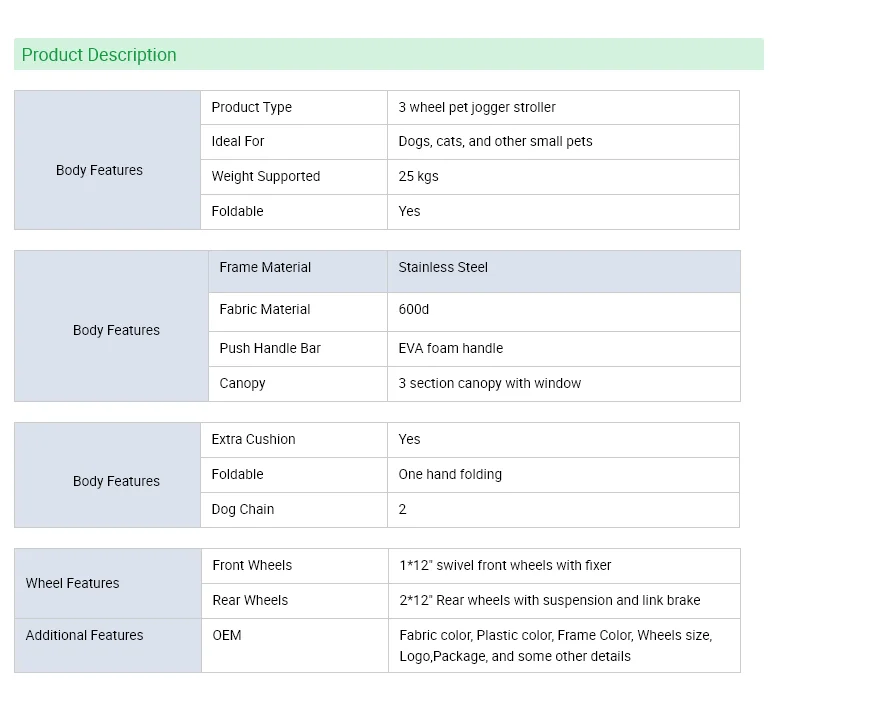Select the Push Handle Bar label
The image size is (877, 701).
[270, 348]
